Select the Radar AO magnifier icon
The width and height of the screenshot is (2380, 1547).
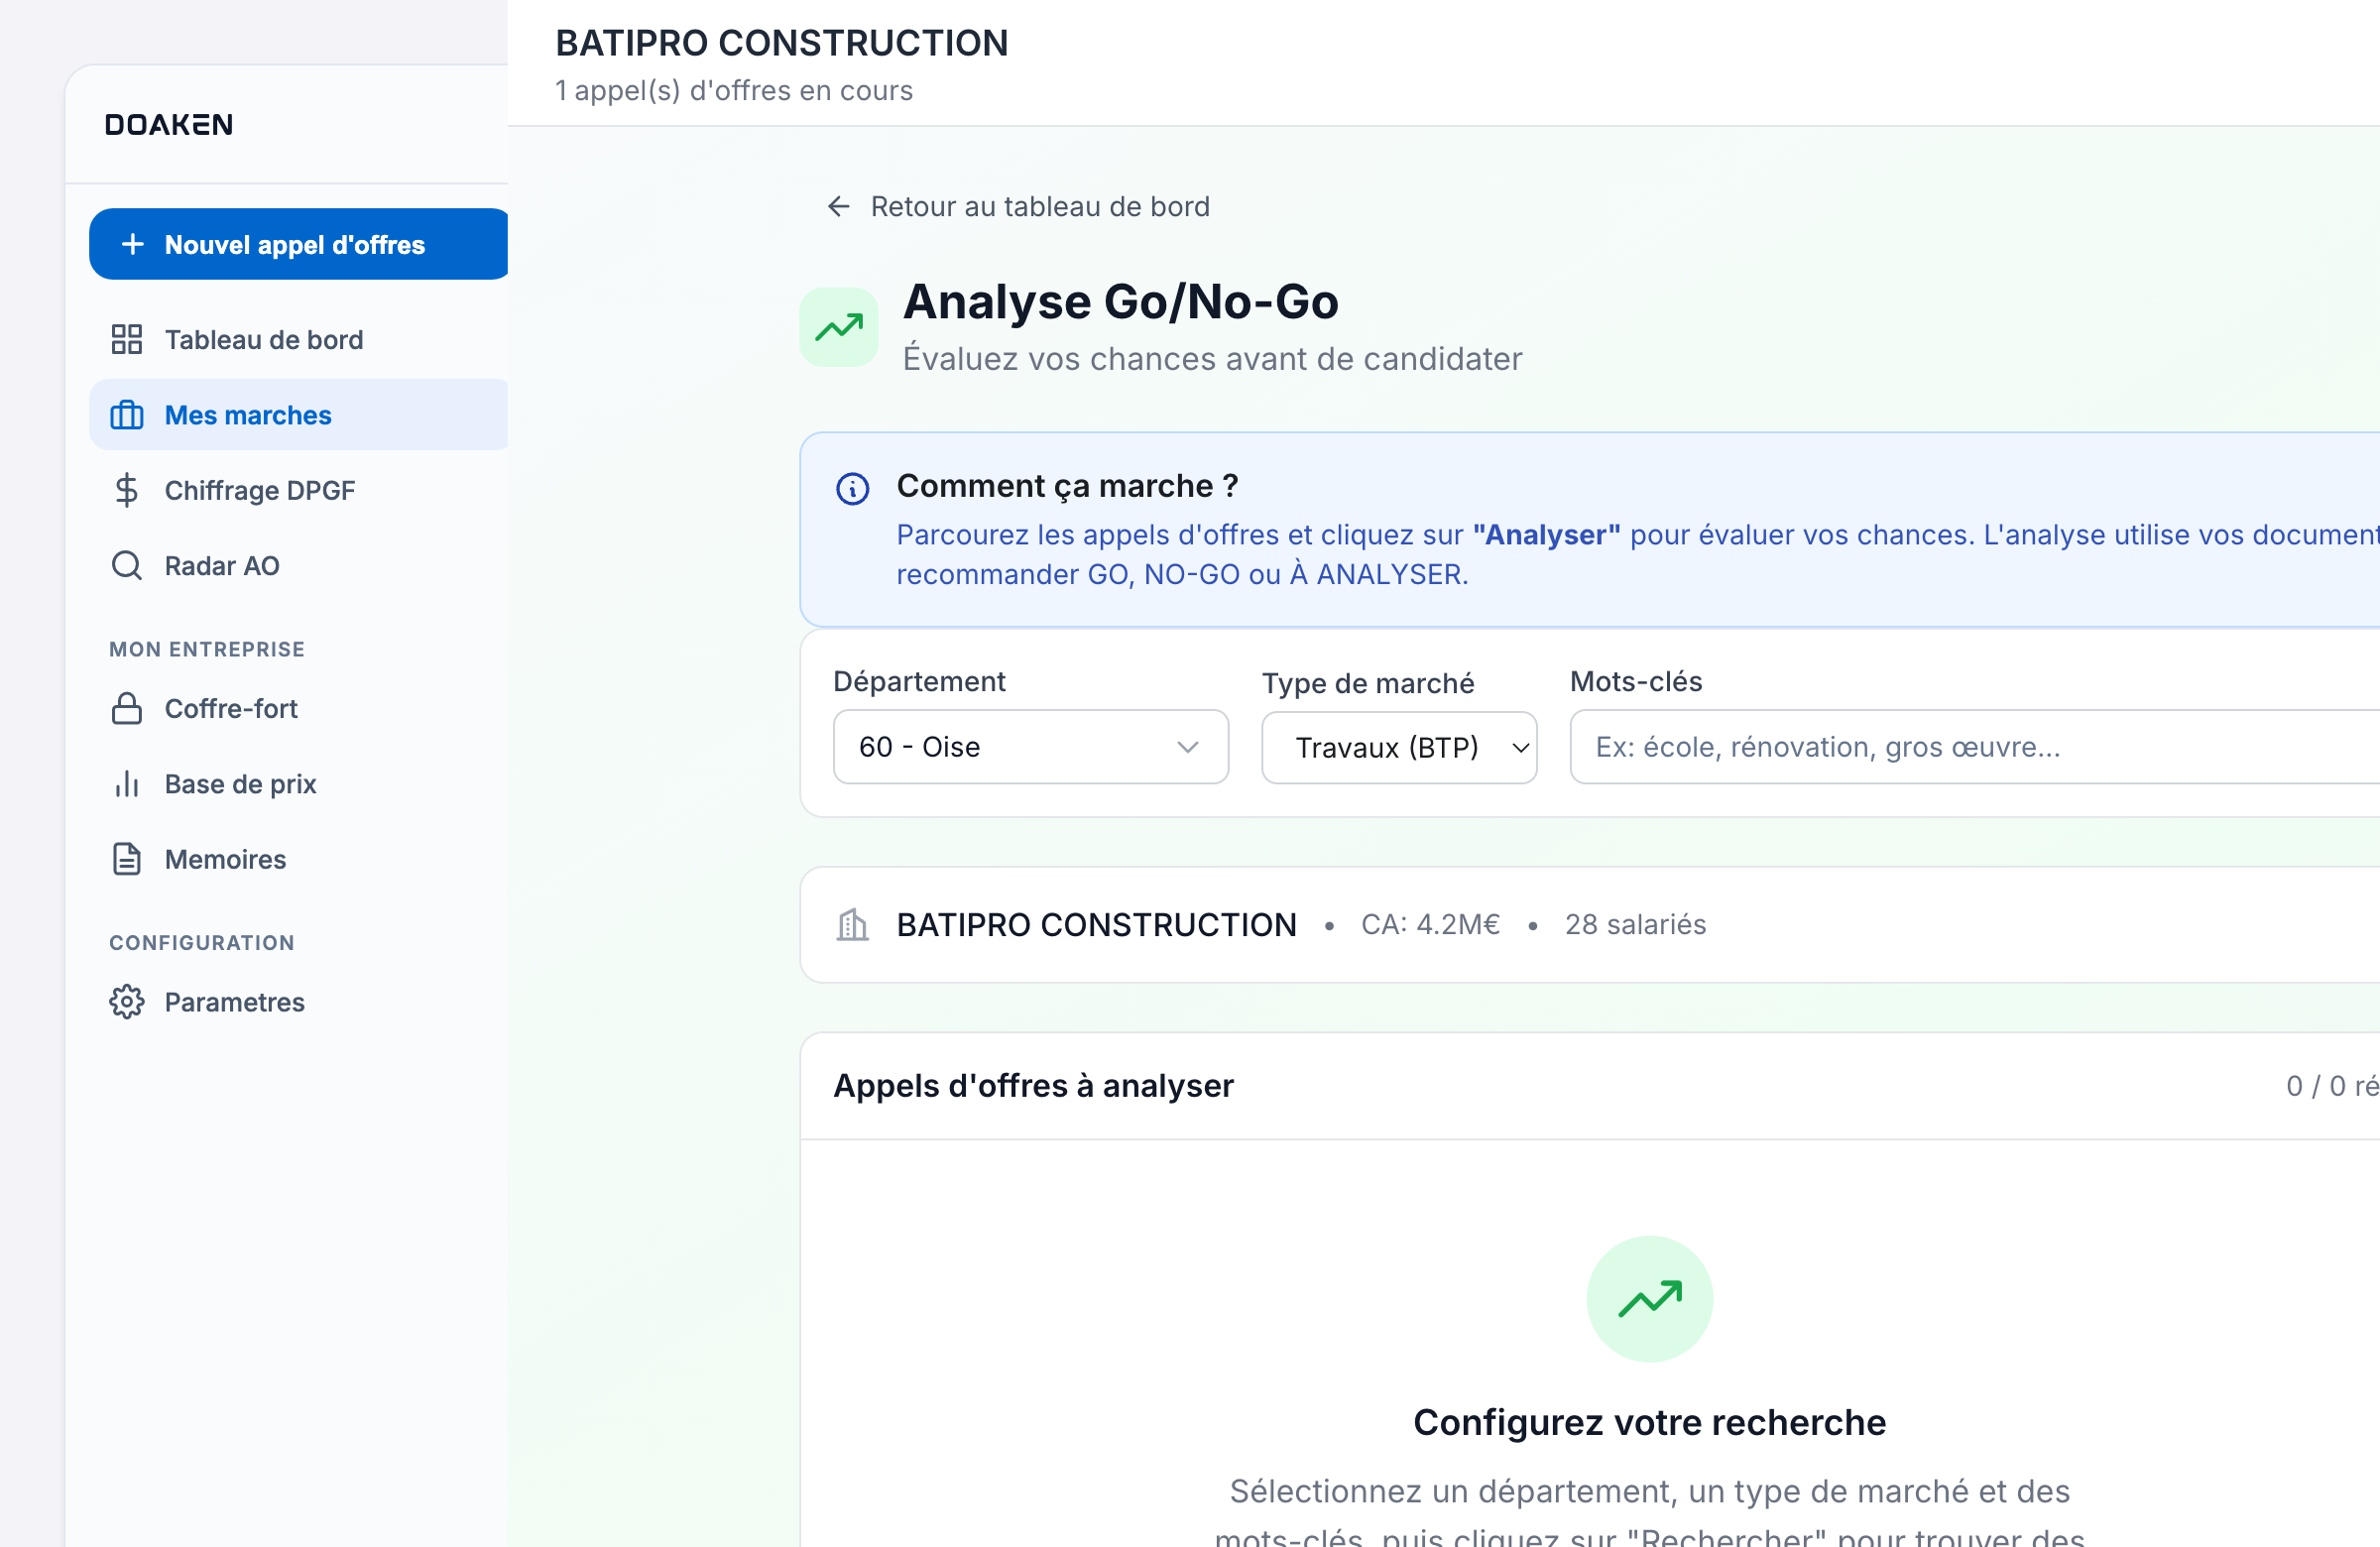(127, 565)
